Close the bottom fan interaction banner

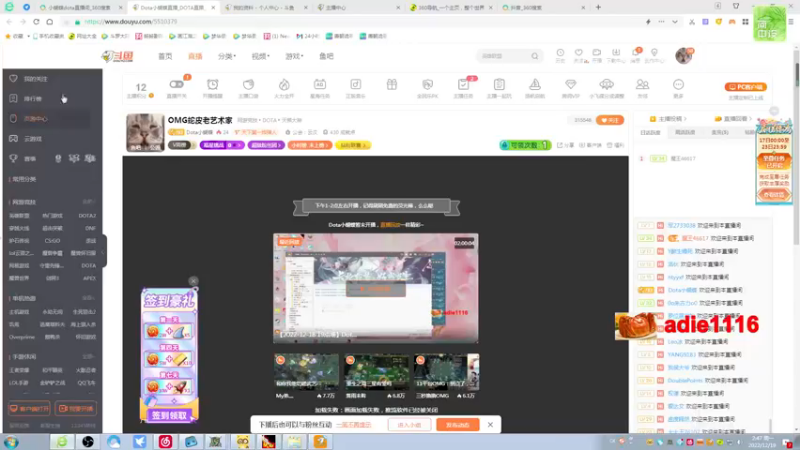point(490,424)
